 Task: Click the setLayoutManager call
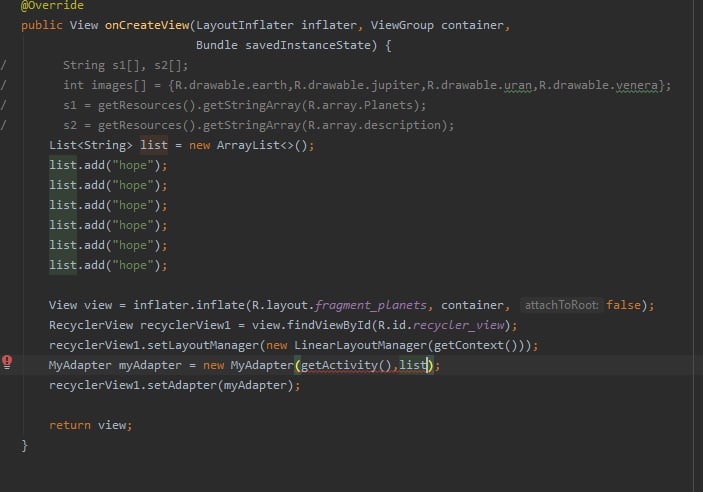[x=203, y=345]
